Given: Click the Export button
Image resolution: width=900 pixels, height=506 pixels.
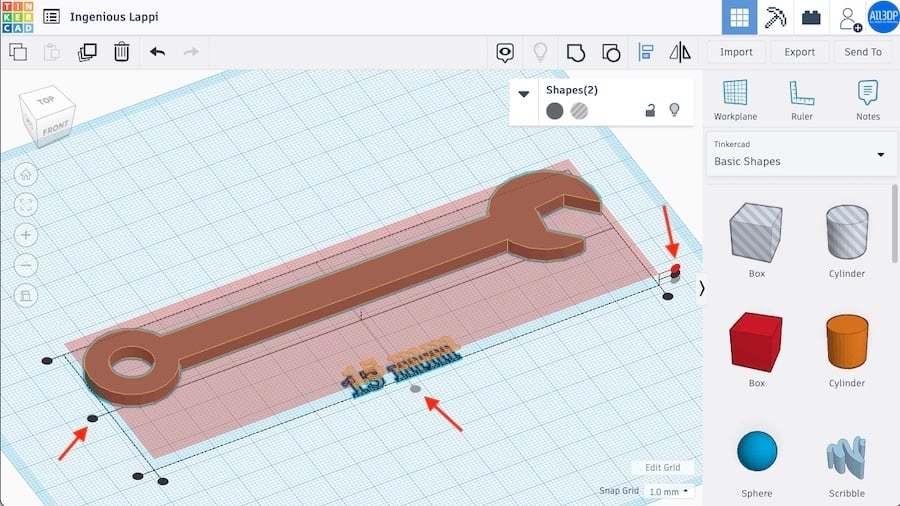Looking at the screenshot, I should point(799,52).
